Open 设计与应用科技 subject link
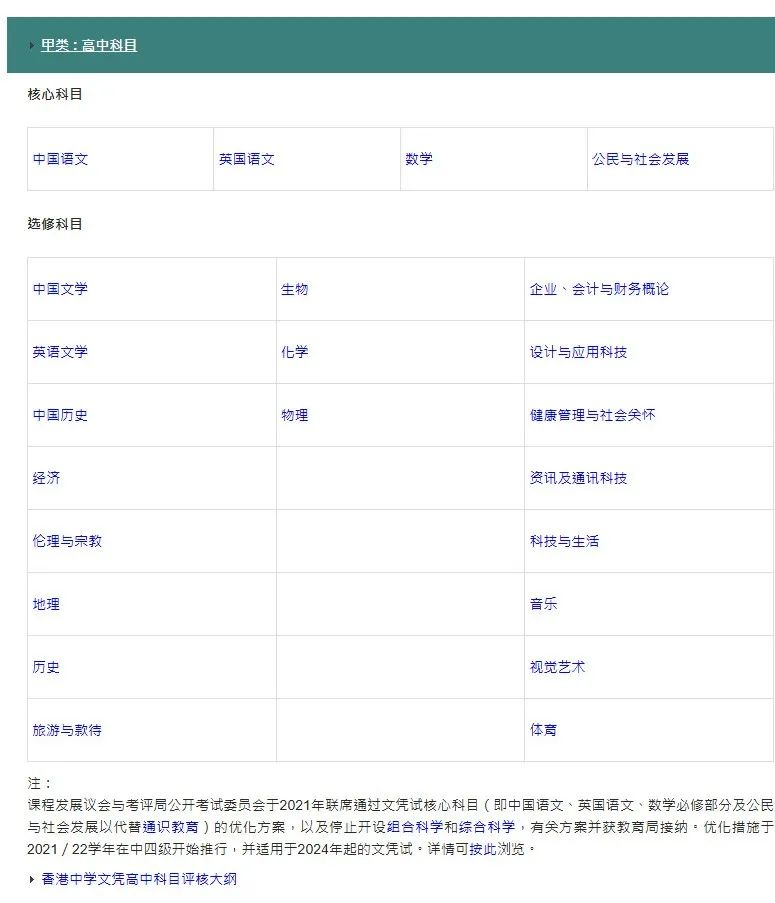 click(x=578, y=352)
